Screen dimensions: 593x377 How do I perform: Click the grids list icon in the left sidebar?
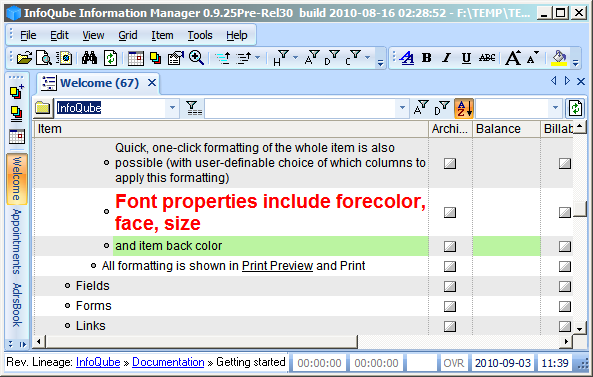[17, 114]
